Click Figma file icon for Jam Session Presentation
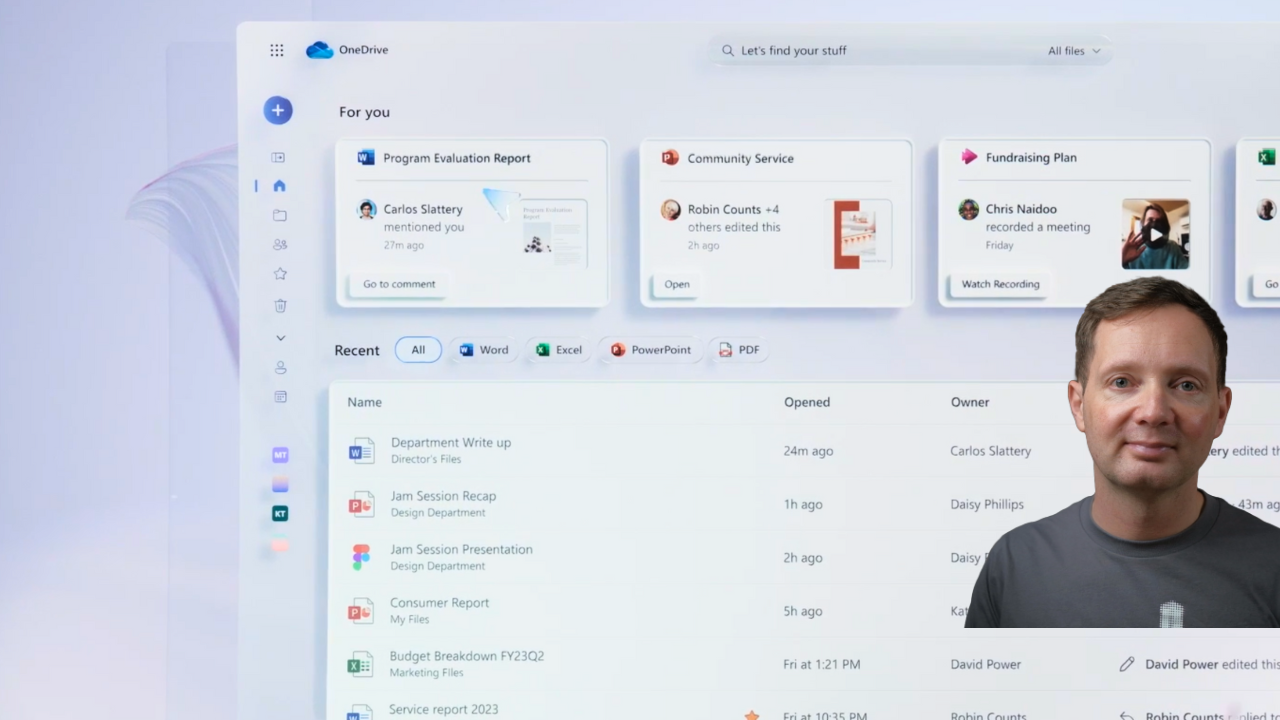The height and width of the screenshot is (720, 1280). tap(361, 557)
